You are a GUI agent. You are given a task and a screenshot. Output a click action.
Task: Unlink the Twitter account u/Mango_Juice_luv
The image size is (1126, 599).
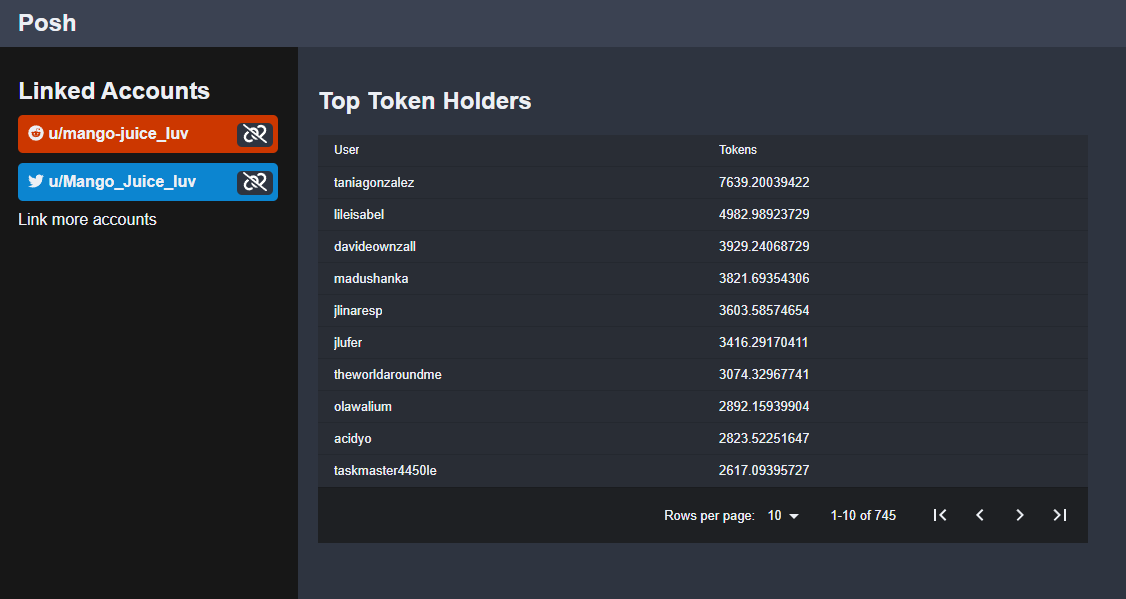[x=255, y=182]
